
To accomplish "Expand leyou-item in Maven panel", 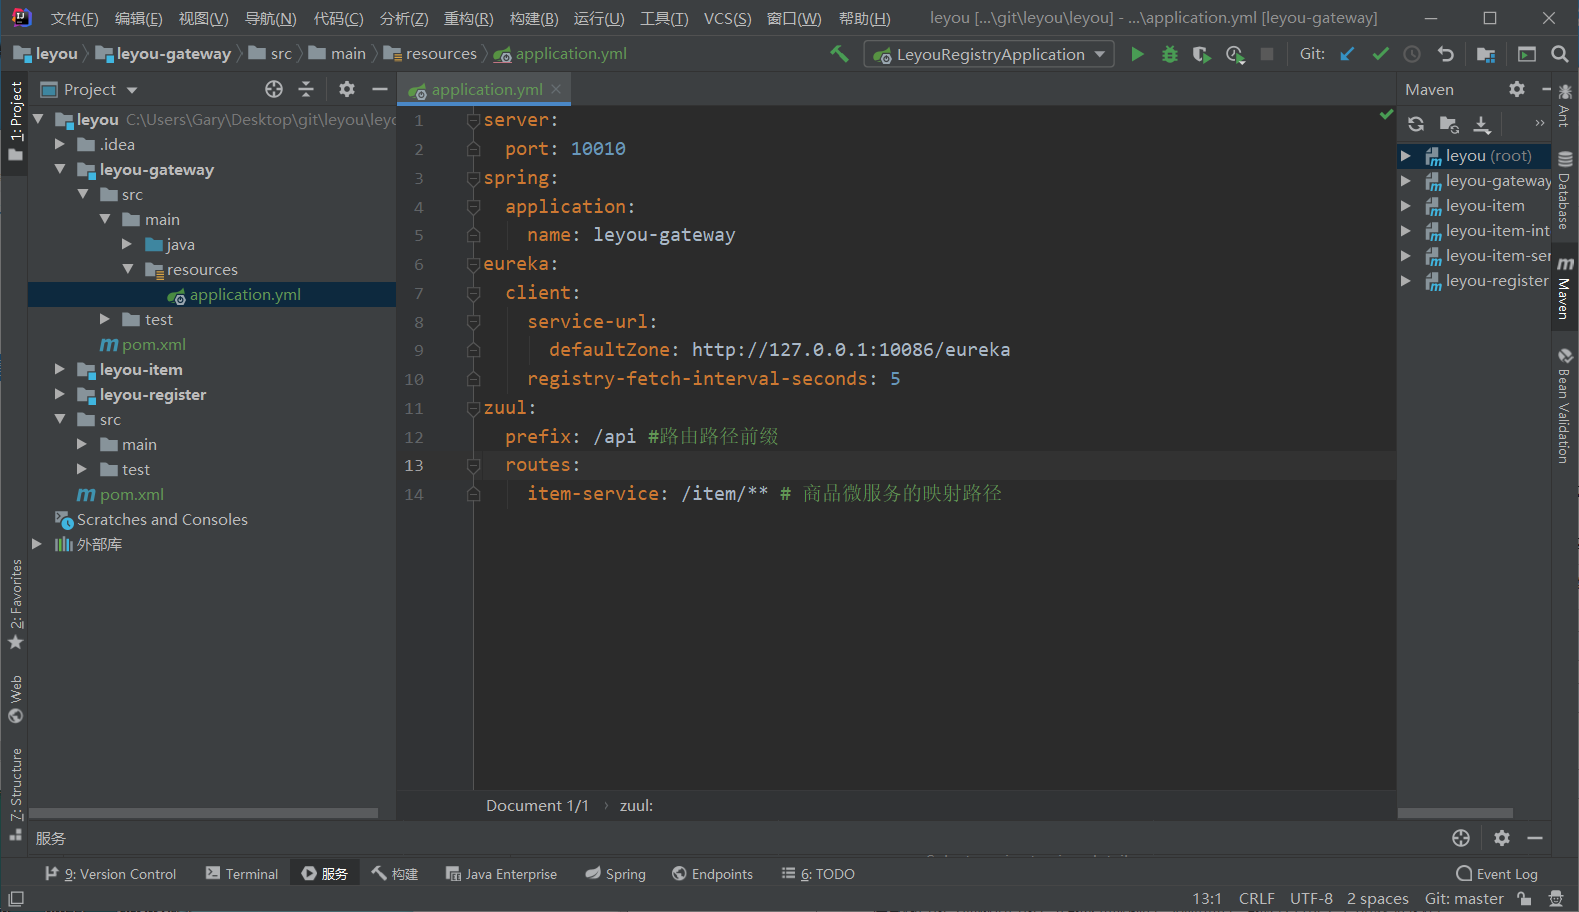I will [x=1406, y=206].
